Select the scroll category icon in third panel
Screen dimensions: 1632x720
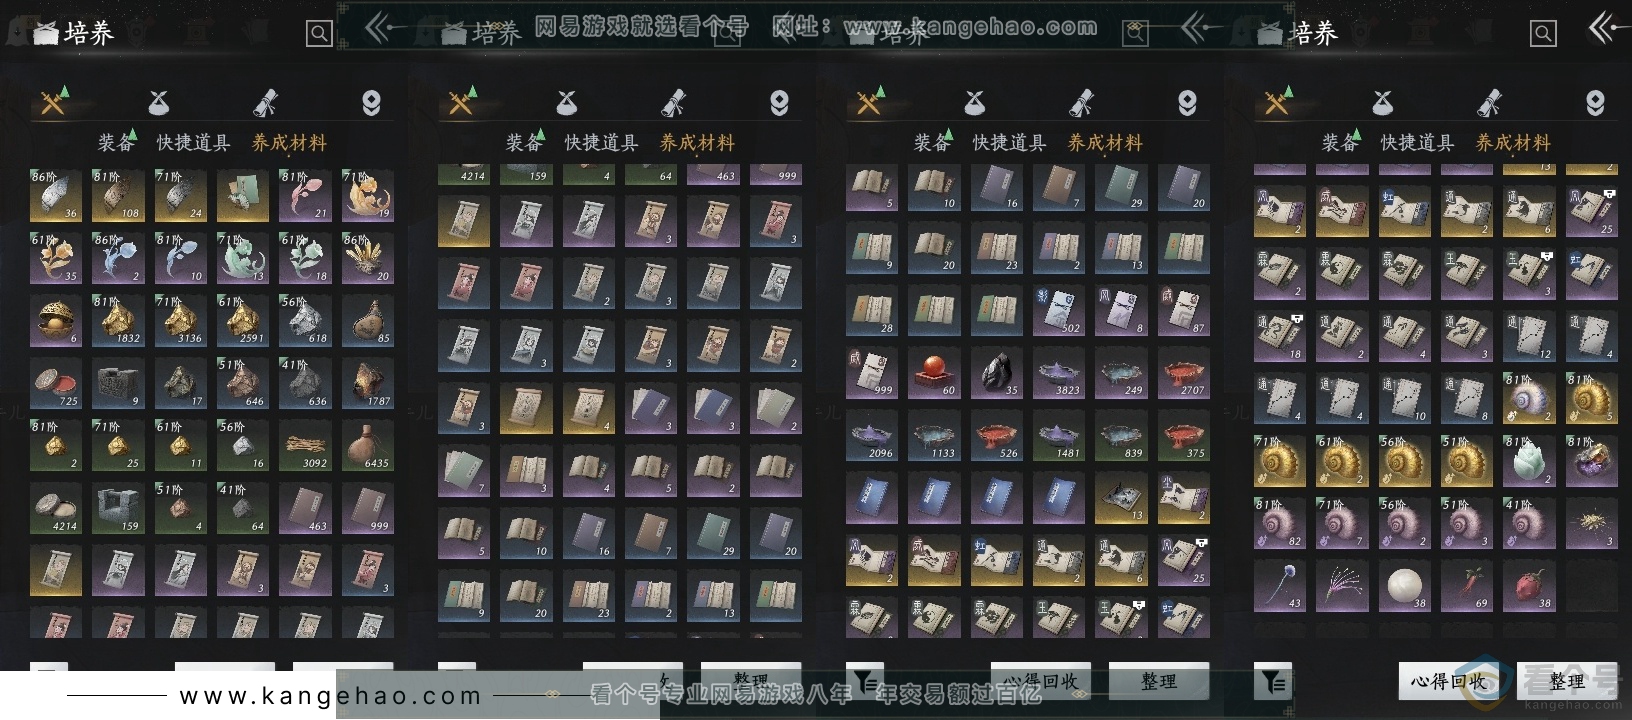[1081, 102]
